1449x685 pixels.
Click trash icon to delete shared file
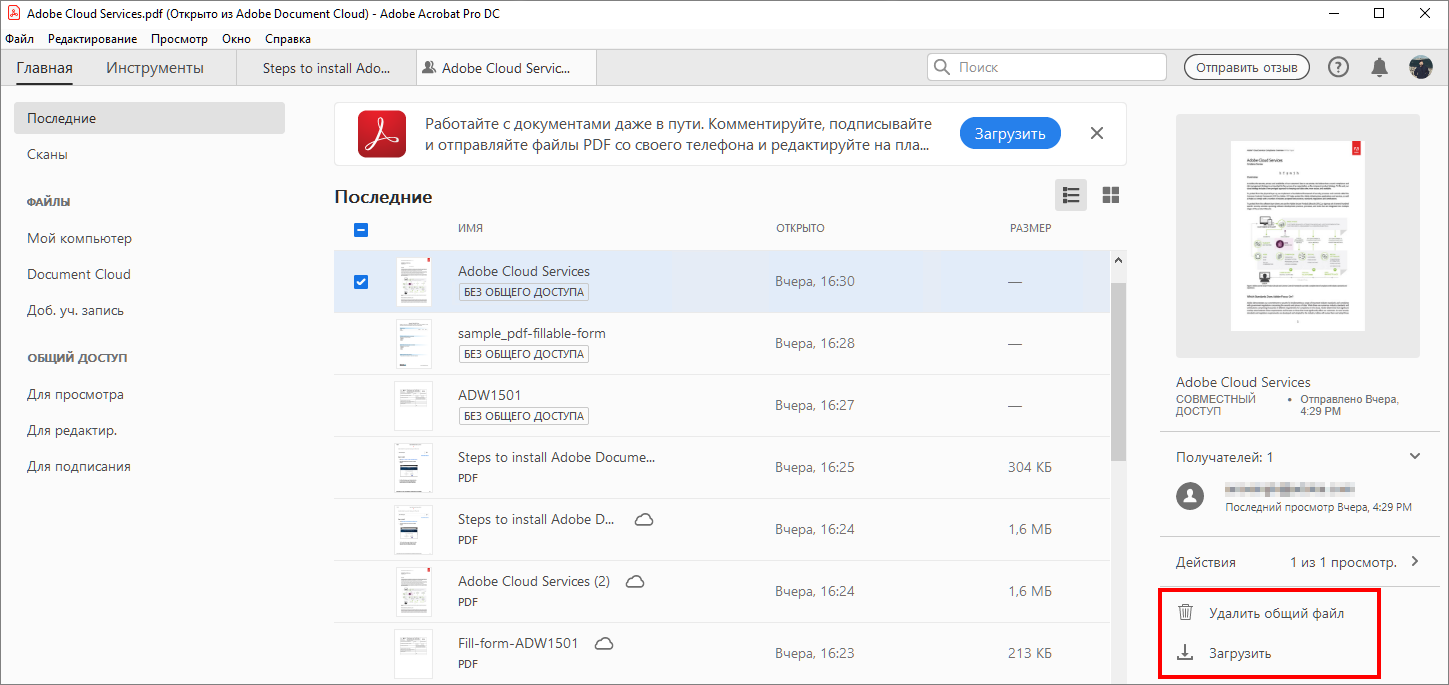click(x=1185, y=613)
